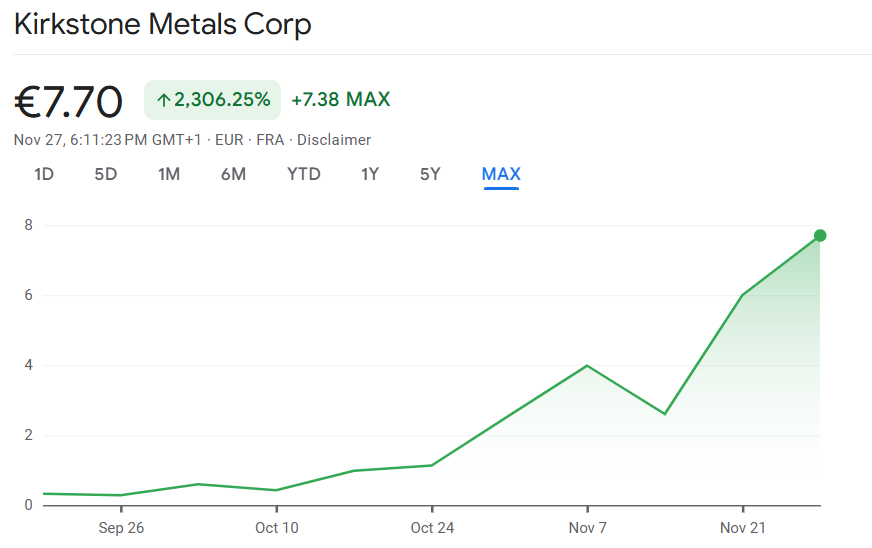
Task: Select the Oct 24 date marker
Action: point(432,528)
